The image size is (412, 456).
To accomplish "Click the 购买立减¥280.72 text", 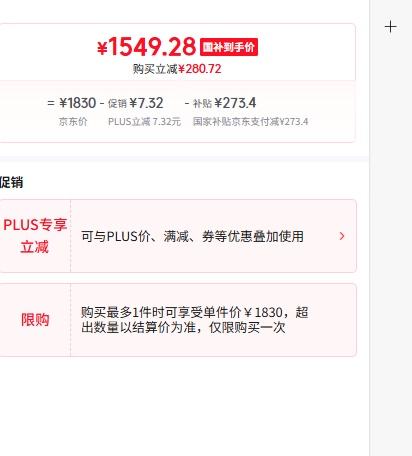I will pyautogui.click(x=177, y=69).
